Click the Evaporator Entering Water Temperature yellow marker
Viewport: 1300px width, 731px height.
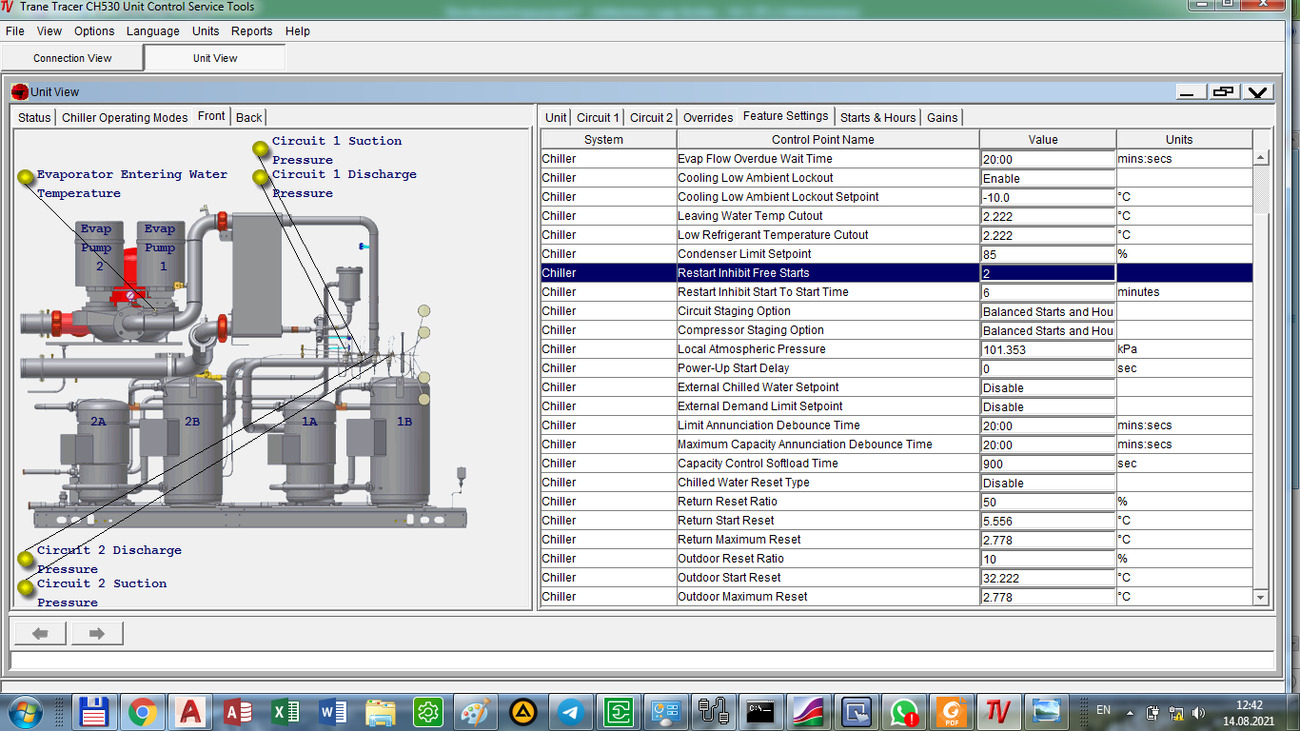point(26,177)
